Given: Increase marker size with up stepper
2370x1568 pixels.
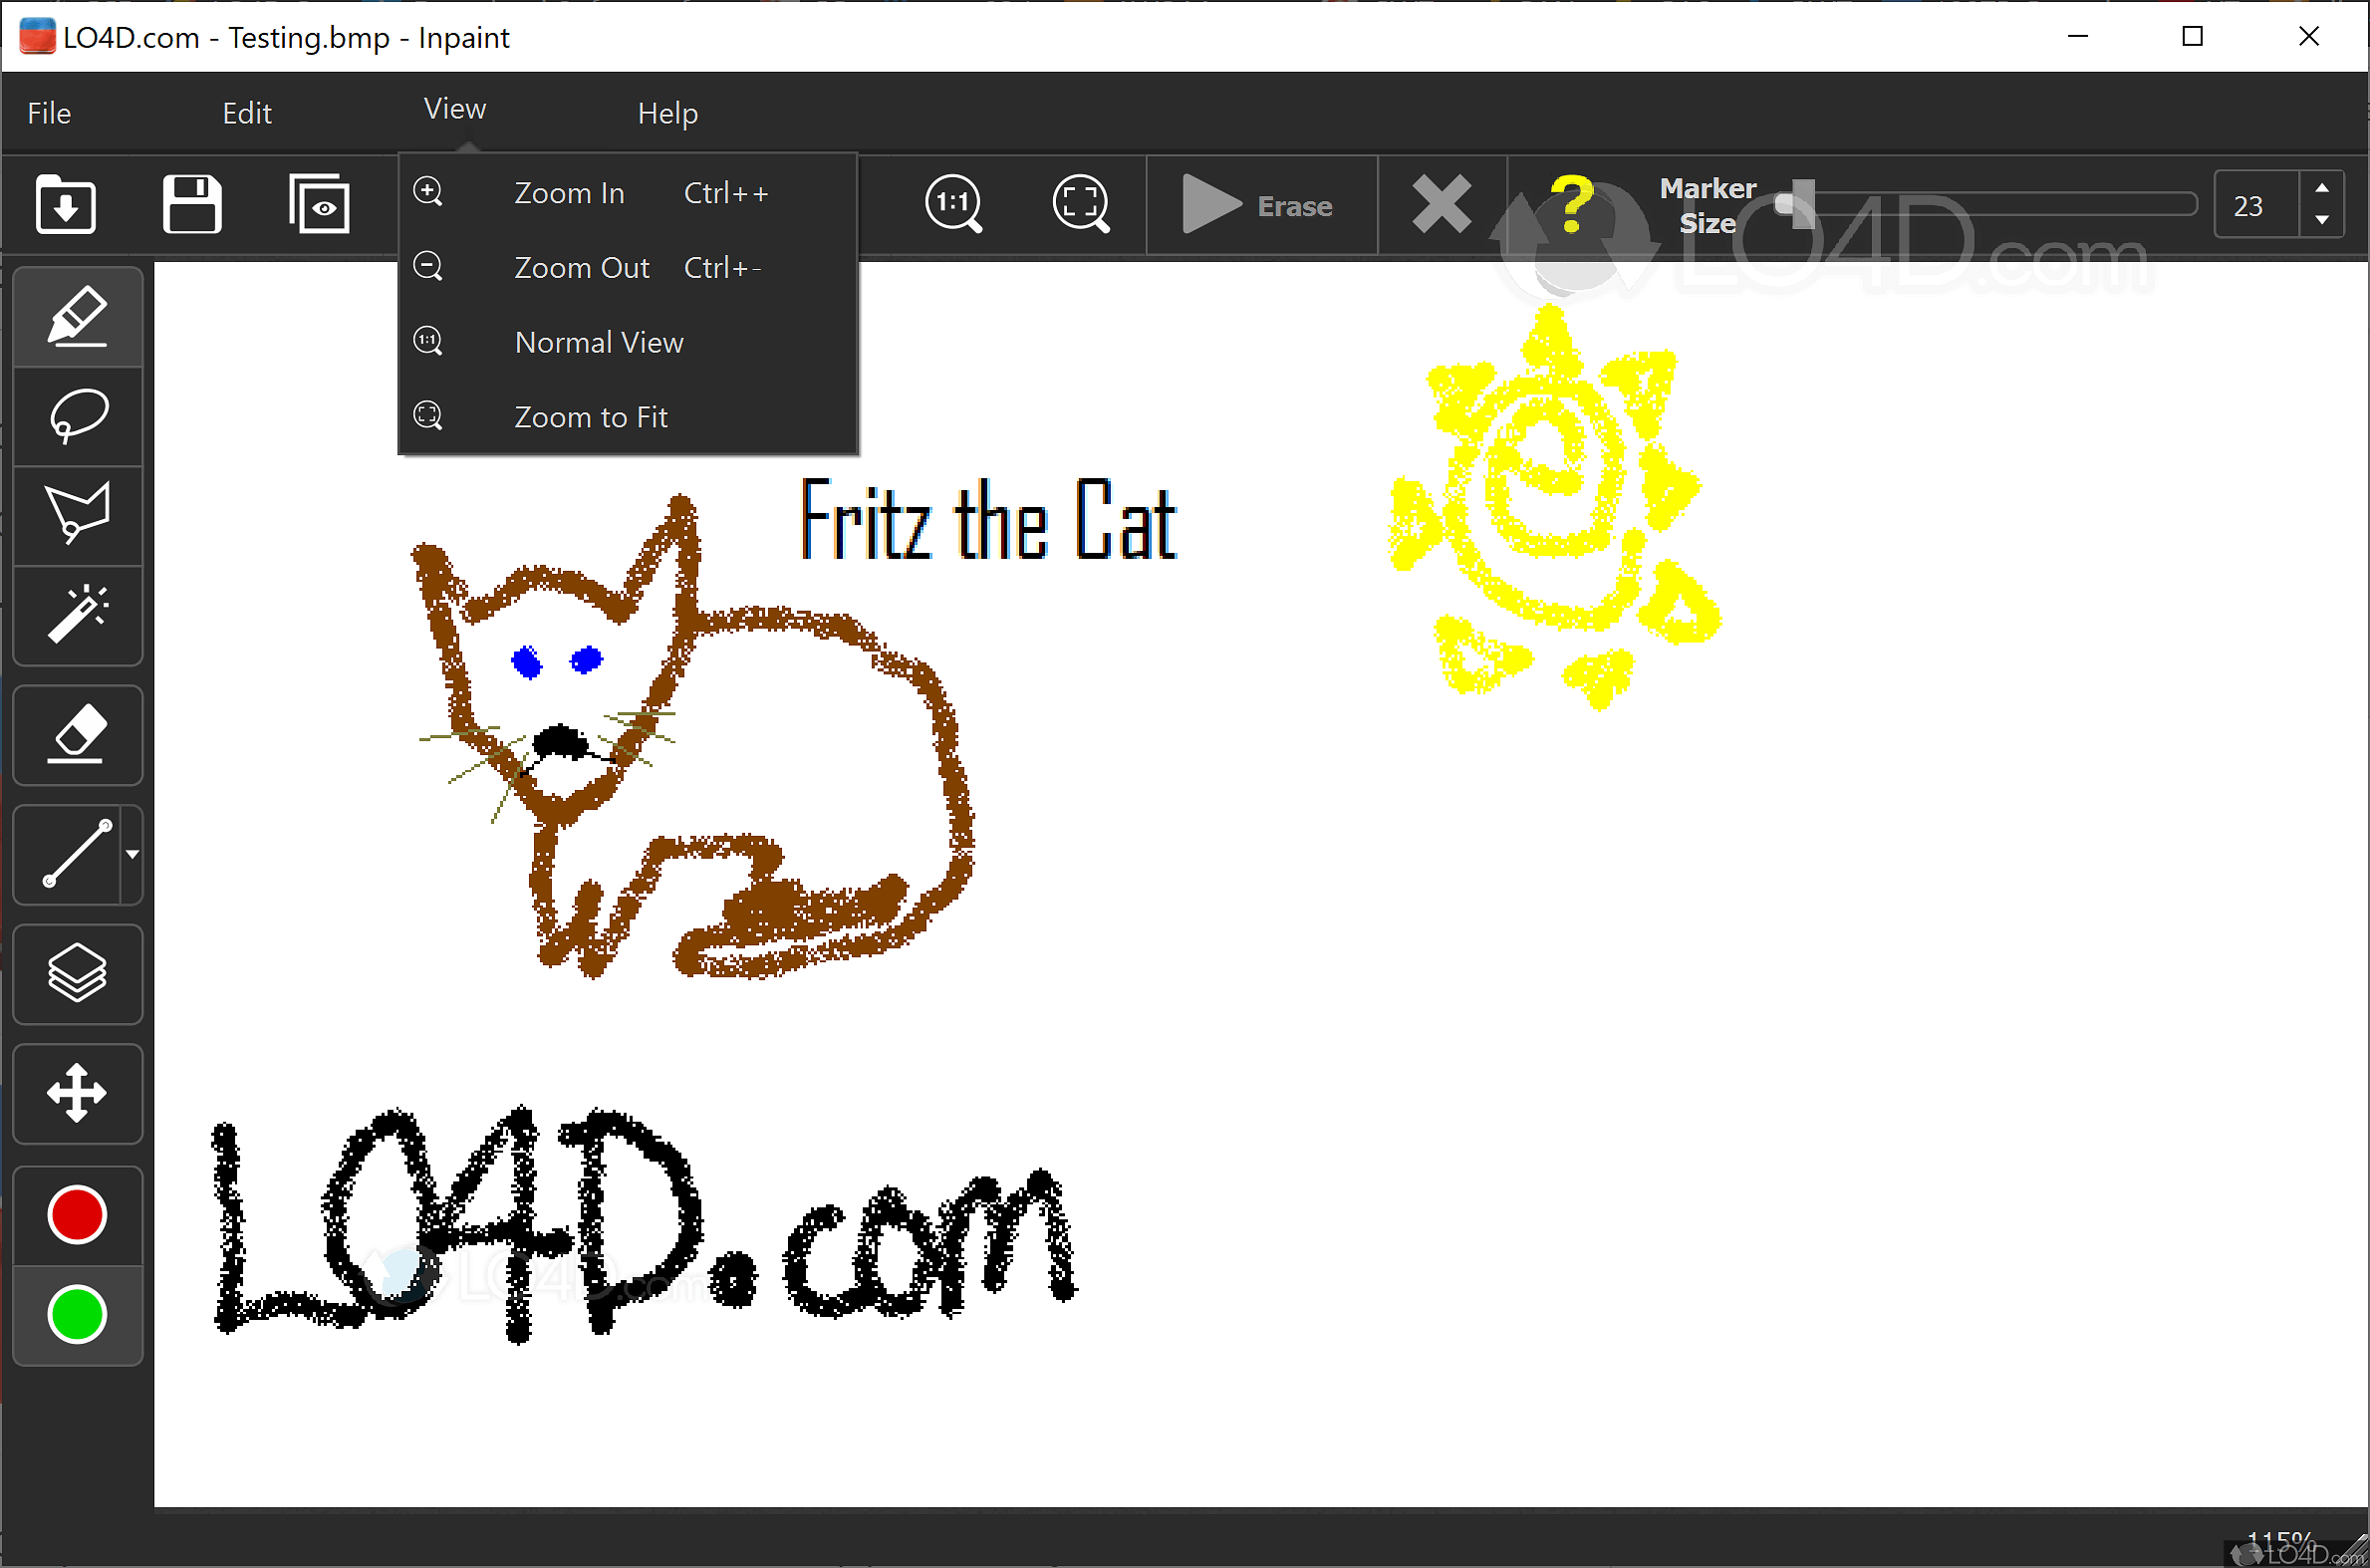Looking at the screenshot, I should (x=2324, y=190).
